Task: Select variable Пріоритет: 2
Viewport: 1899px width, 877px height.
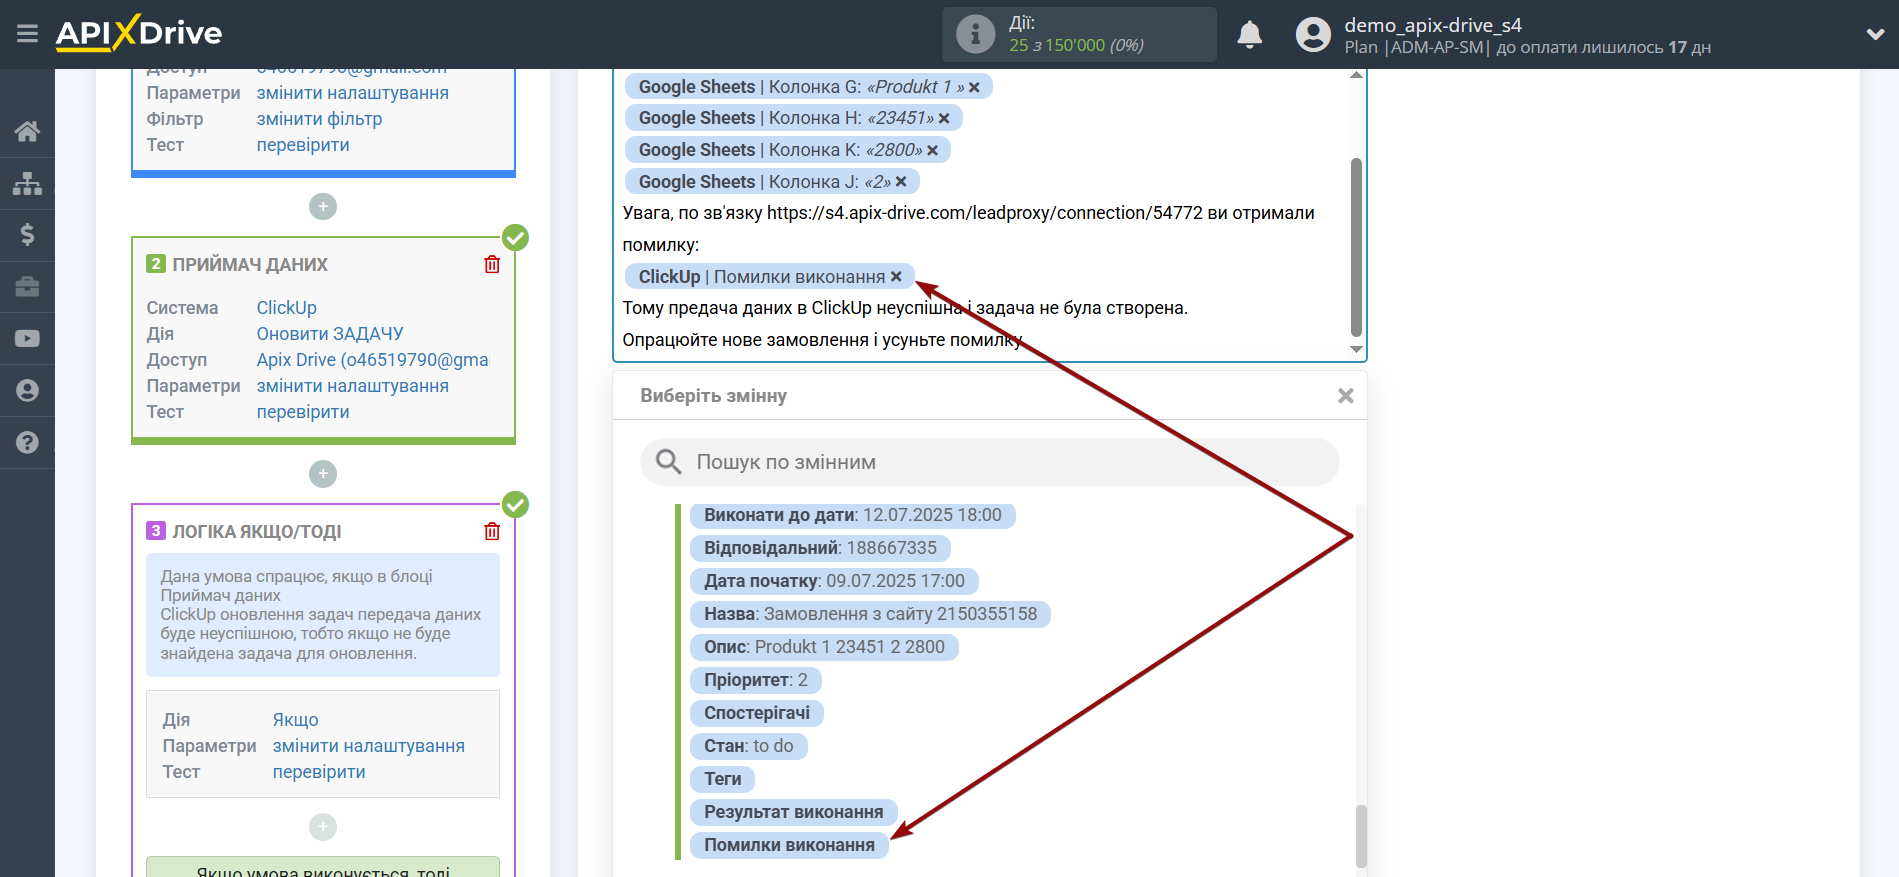Action: point(755,680)
